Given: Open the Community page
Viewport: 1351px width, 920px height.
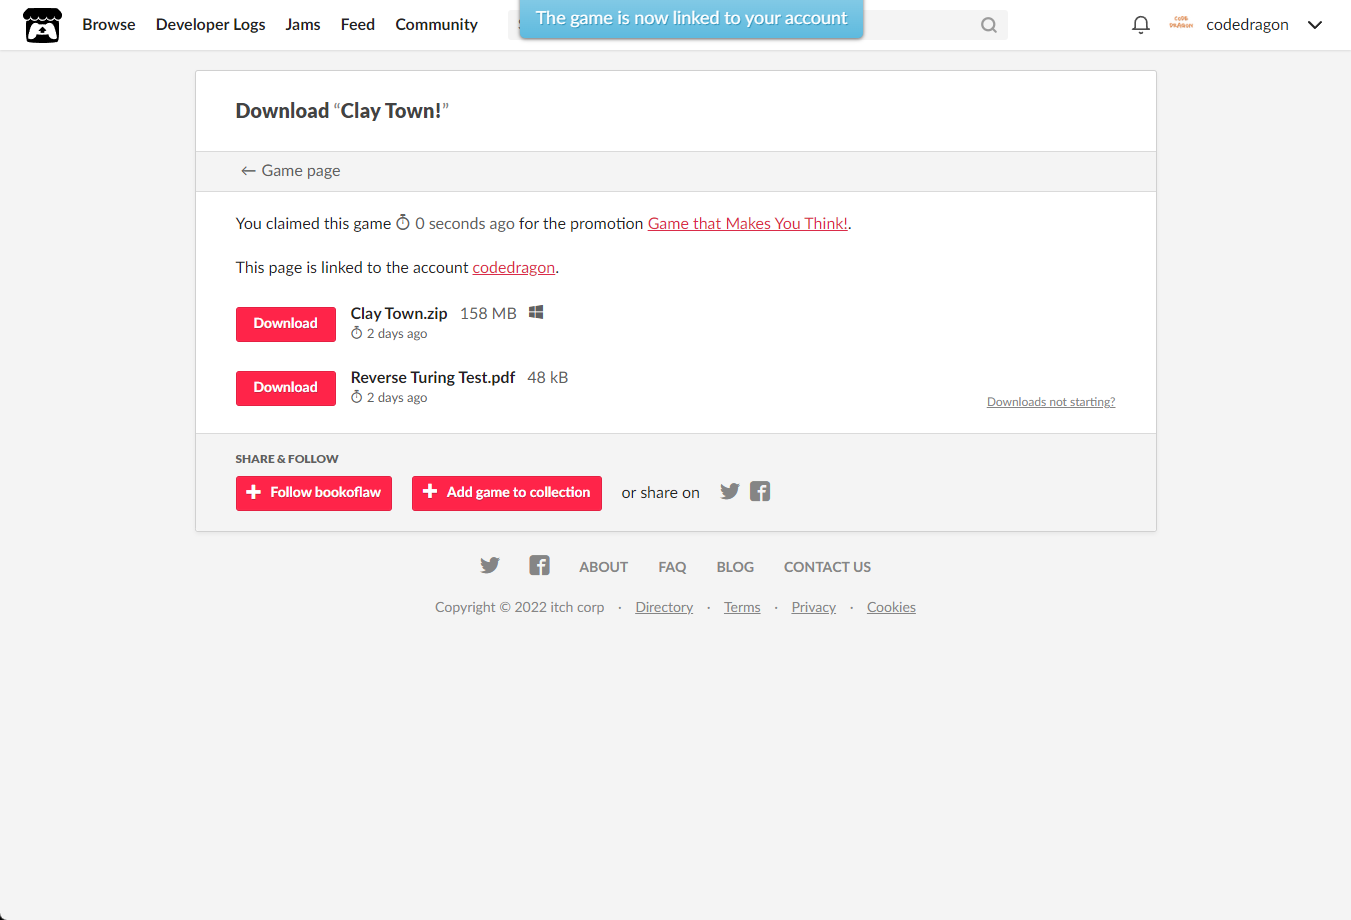Looking at the screenshot, I should [437, 24].
